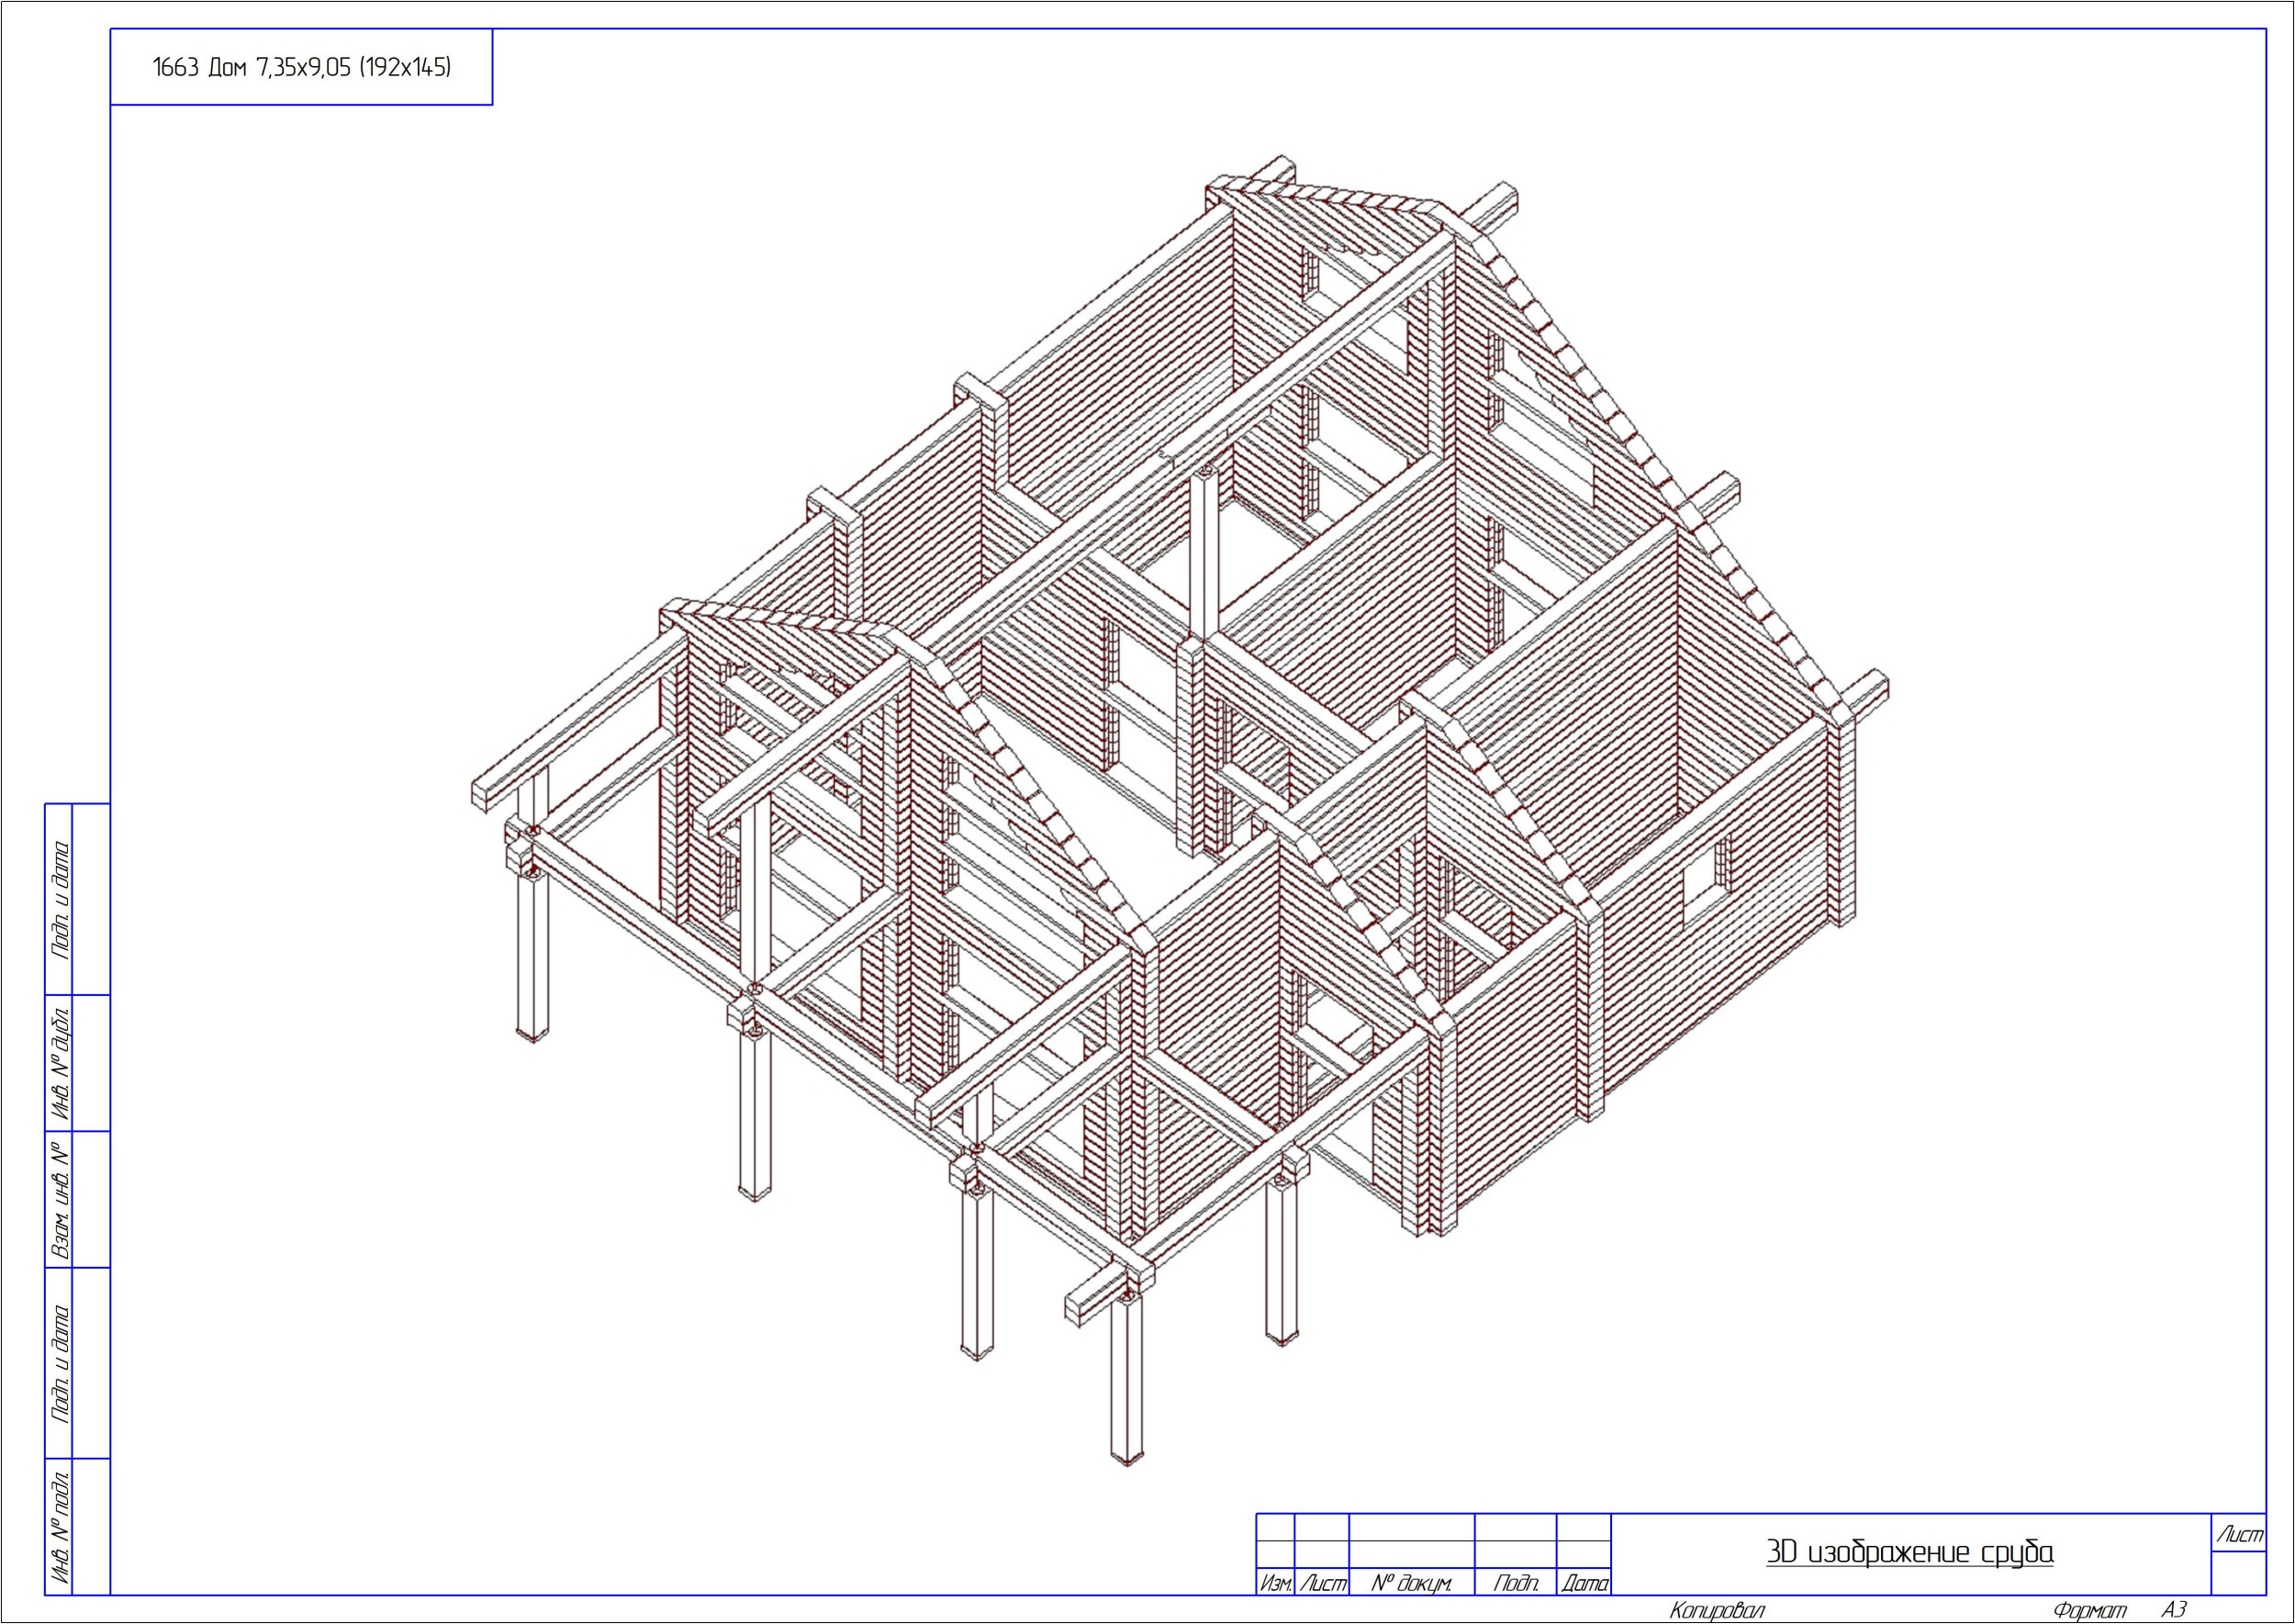Viewport: 2295px width, 1624px height.
Task: Select the "№ докум." title block cell
Action: (x=1411, y=1584)
